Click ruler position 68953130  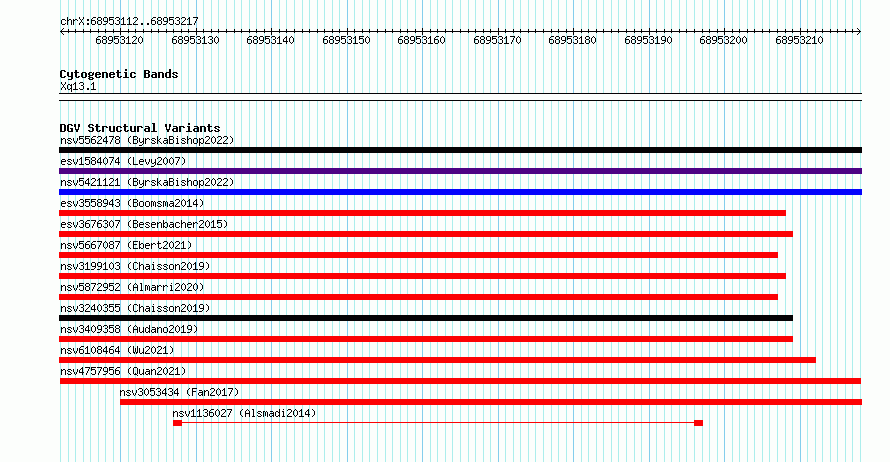tap(195, 40)
